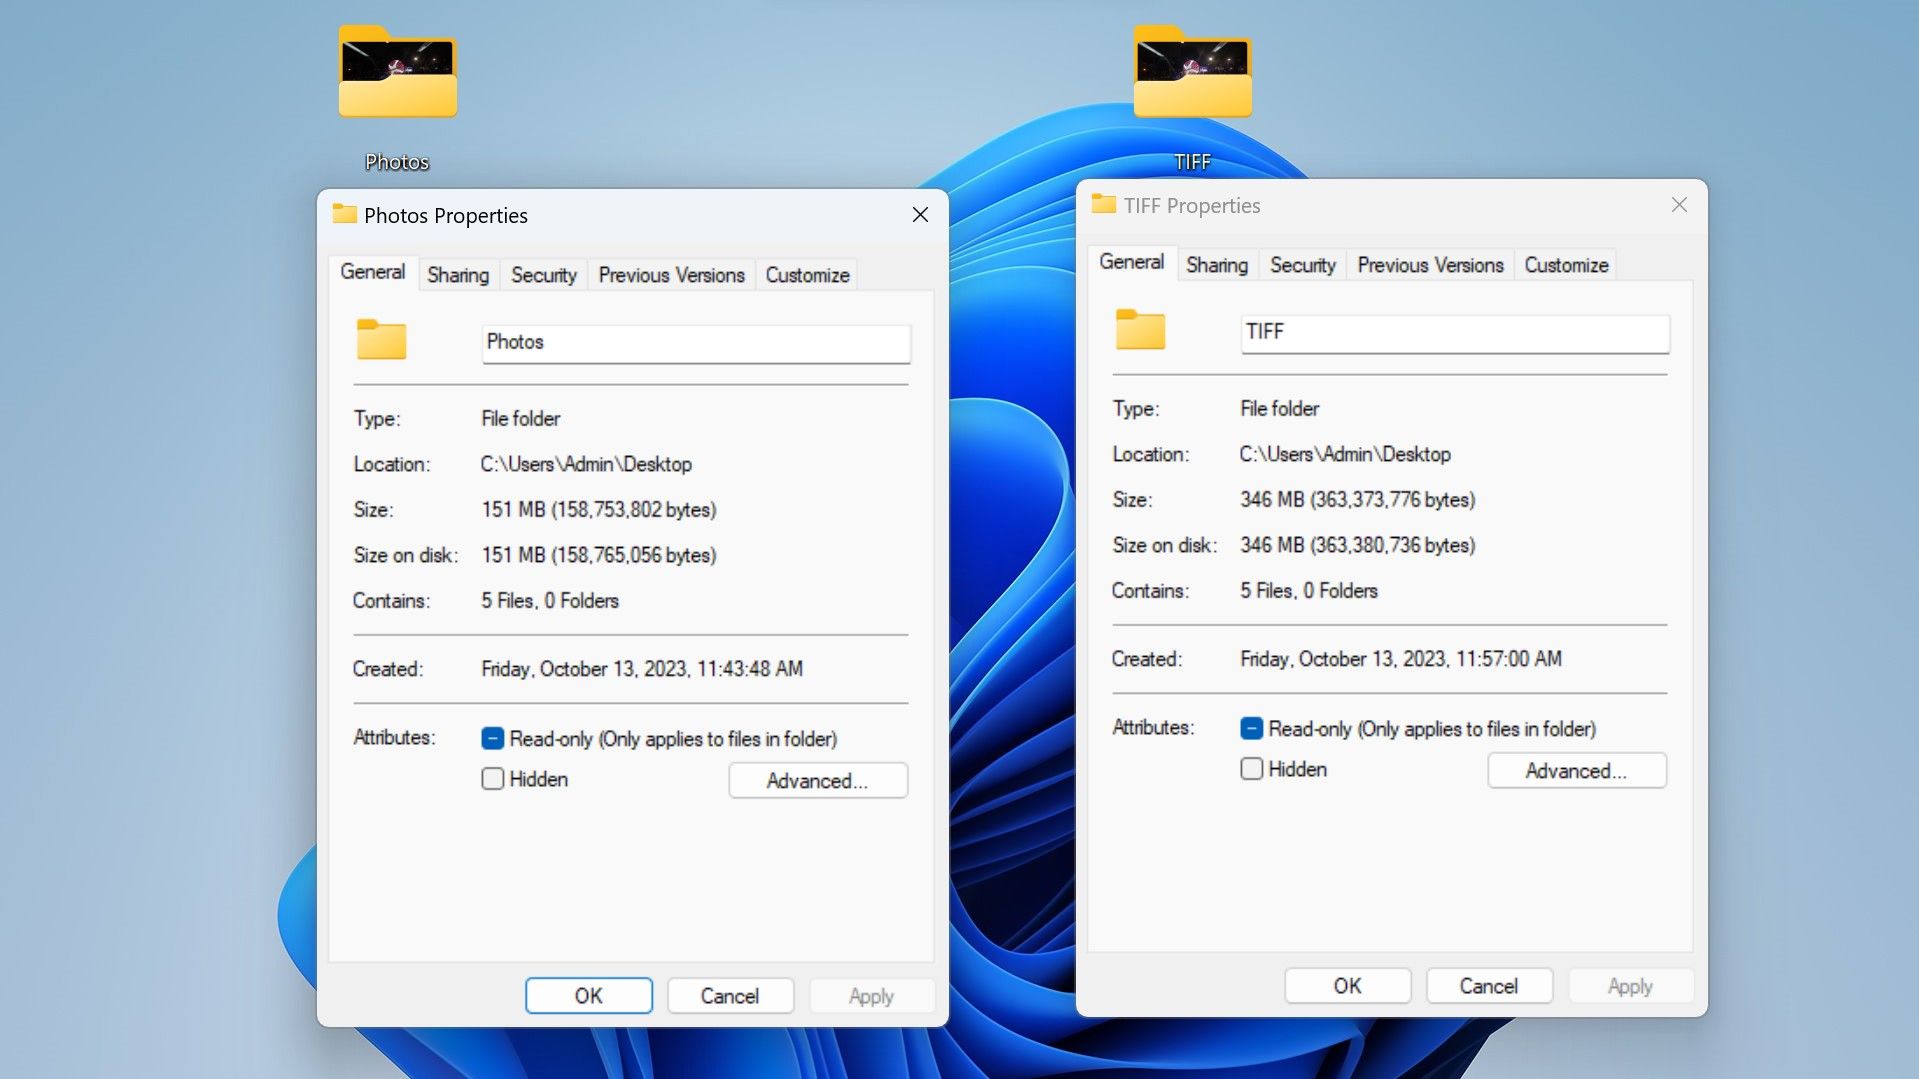Switch to the Sharing tab in Photos Properties
The width and height of the screenshot is (1919, 1079).
pos(457,274)
